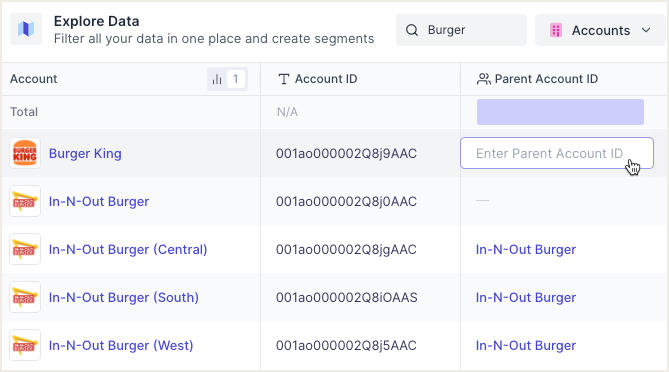Open the Accounts dropdown chevron

click(x=646, y=30)
